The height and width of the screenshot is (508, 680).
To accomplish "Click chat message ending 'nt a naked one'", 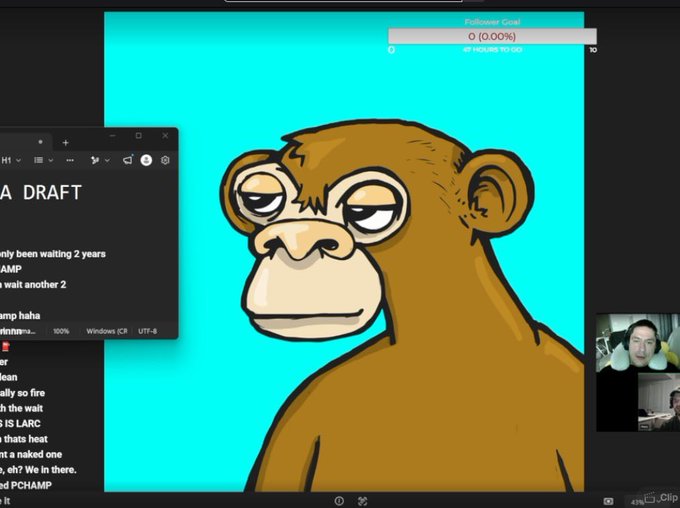I will point(31,454).
